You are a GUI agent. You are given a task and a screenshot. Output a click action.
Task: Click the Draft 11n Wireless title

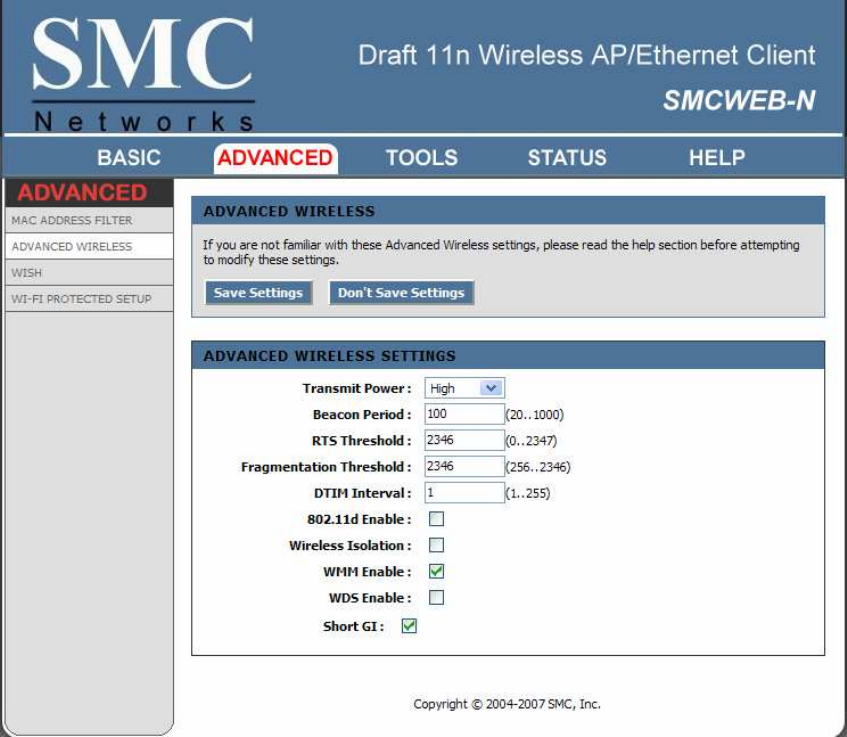[x=587, y=55]
